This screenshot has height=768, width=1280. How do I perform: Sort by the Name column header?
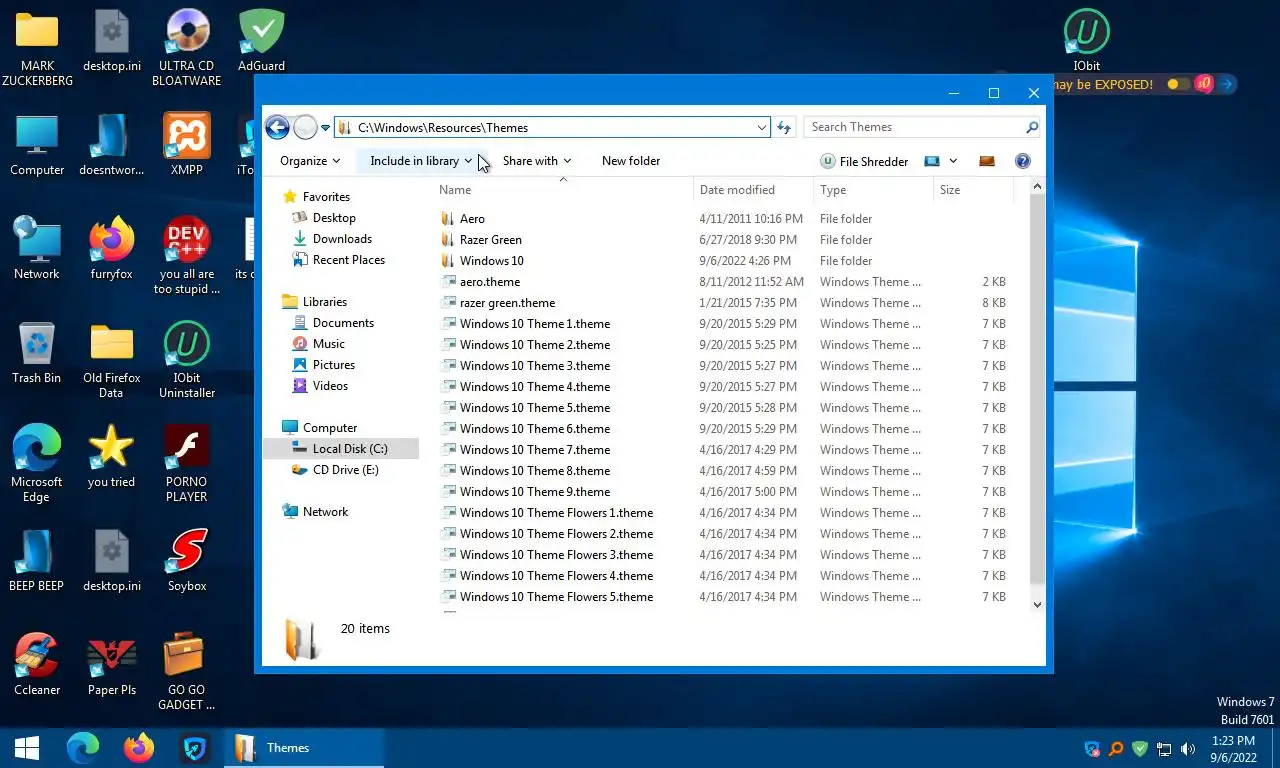[563, 190]
